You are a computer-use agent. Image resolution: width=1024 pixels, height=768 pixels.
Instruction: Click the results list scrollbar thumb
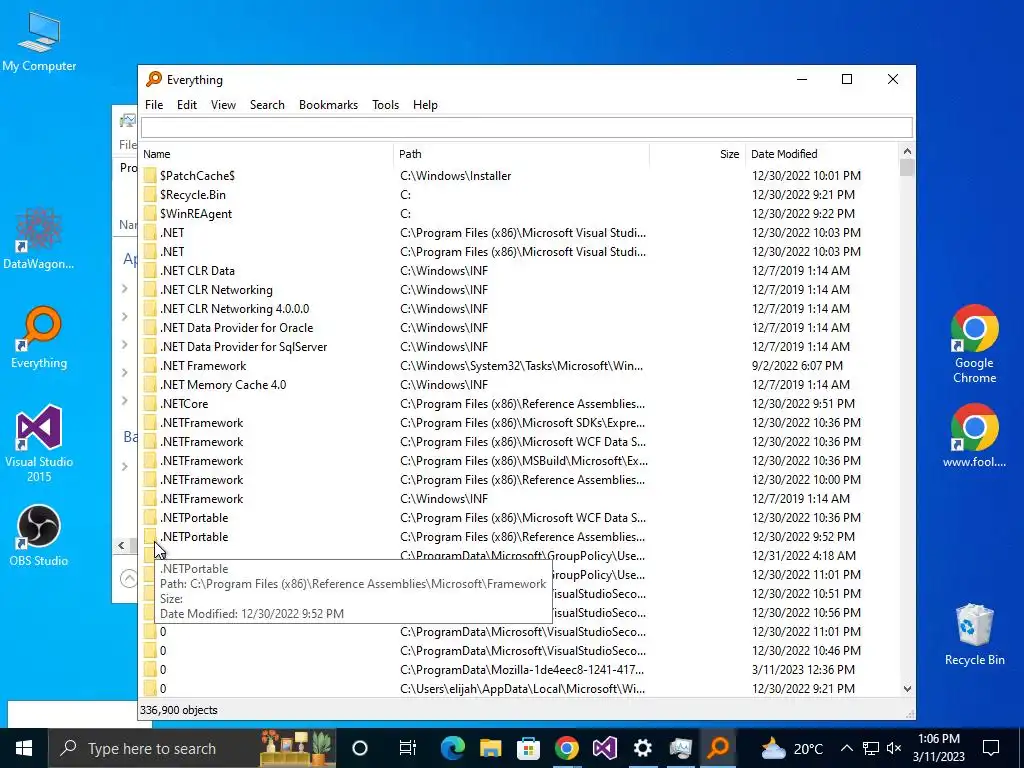click(x=906, y=168)
